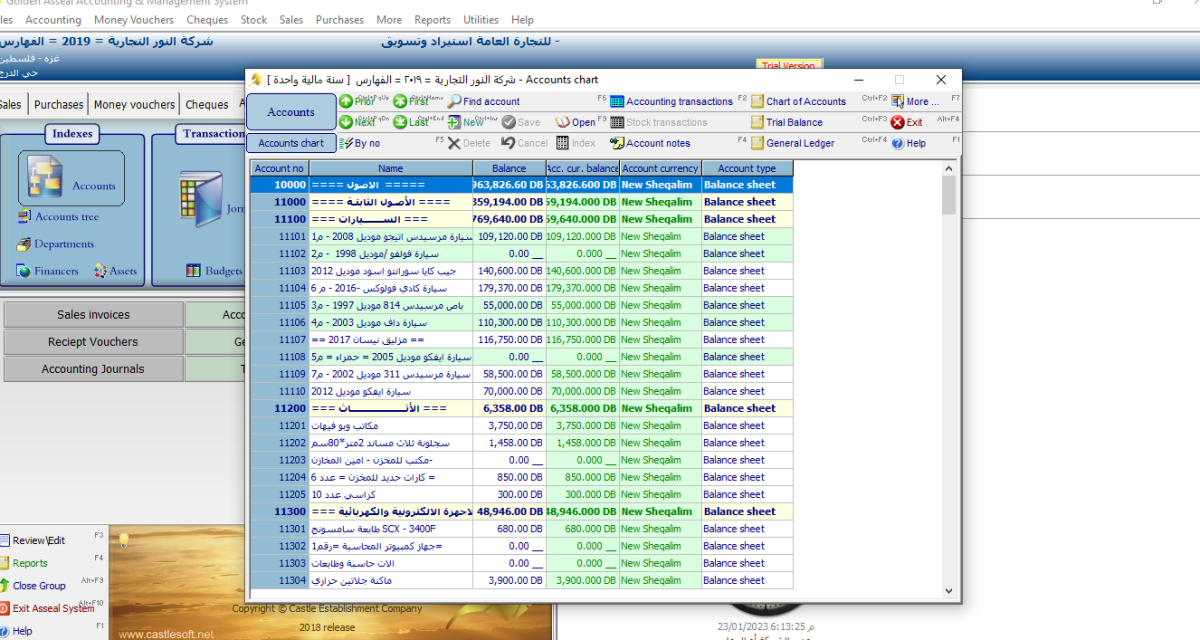Open the Accounting transactions view

click(670, 102)
